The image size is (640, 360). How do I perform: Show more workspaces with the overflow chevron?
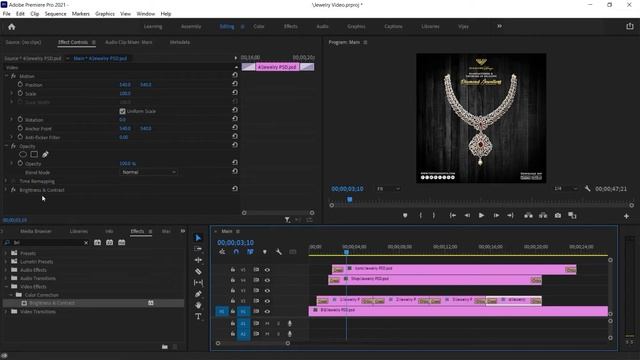point(499,26)
